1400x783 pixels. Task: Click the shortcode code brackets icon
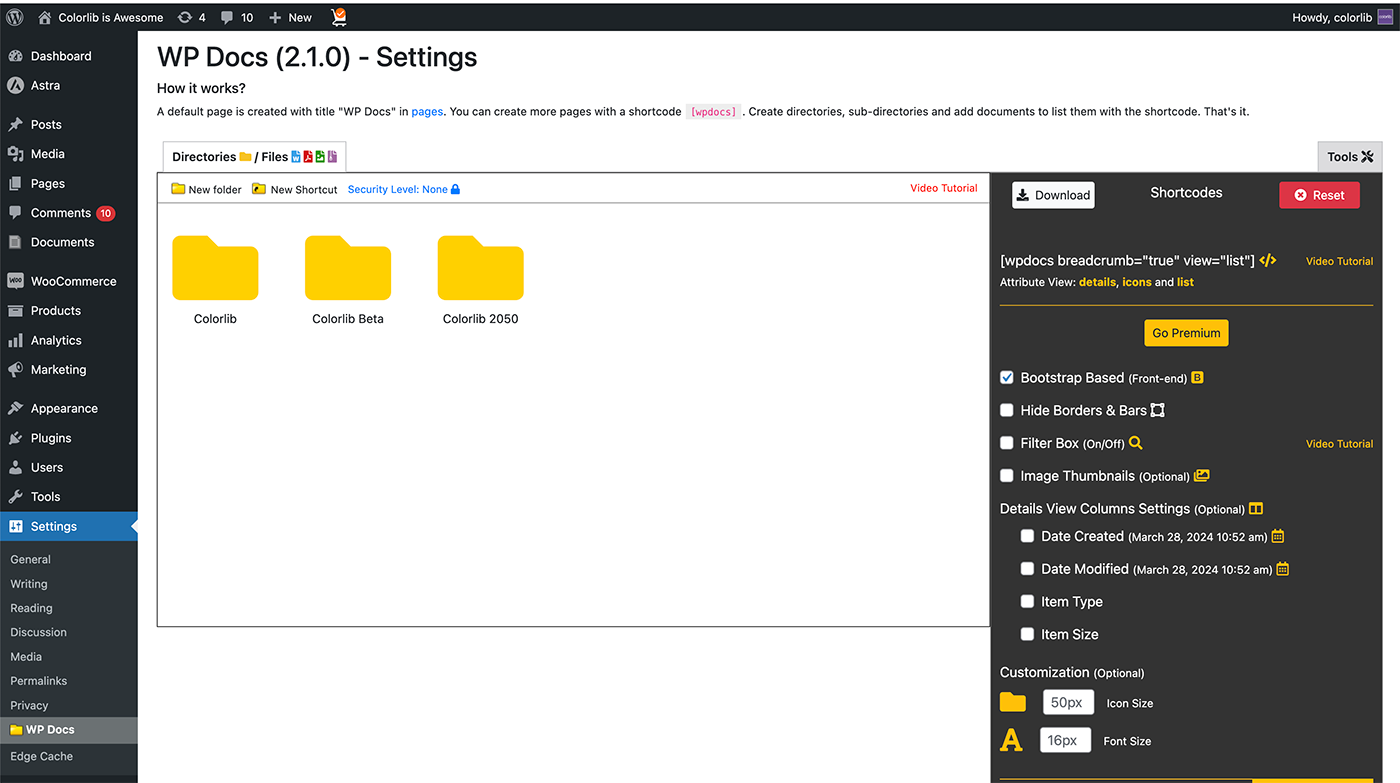1267,260
